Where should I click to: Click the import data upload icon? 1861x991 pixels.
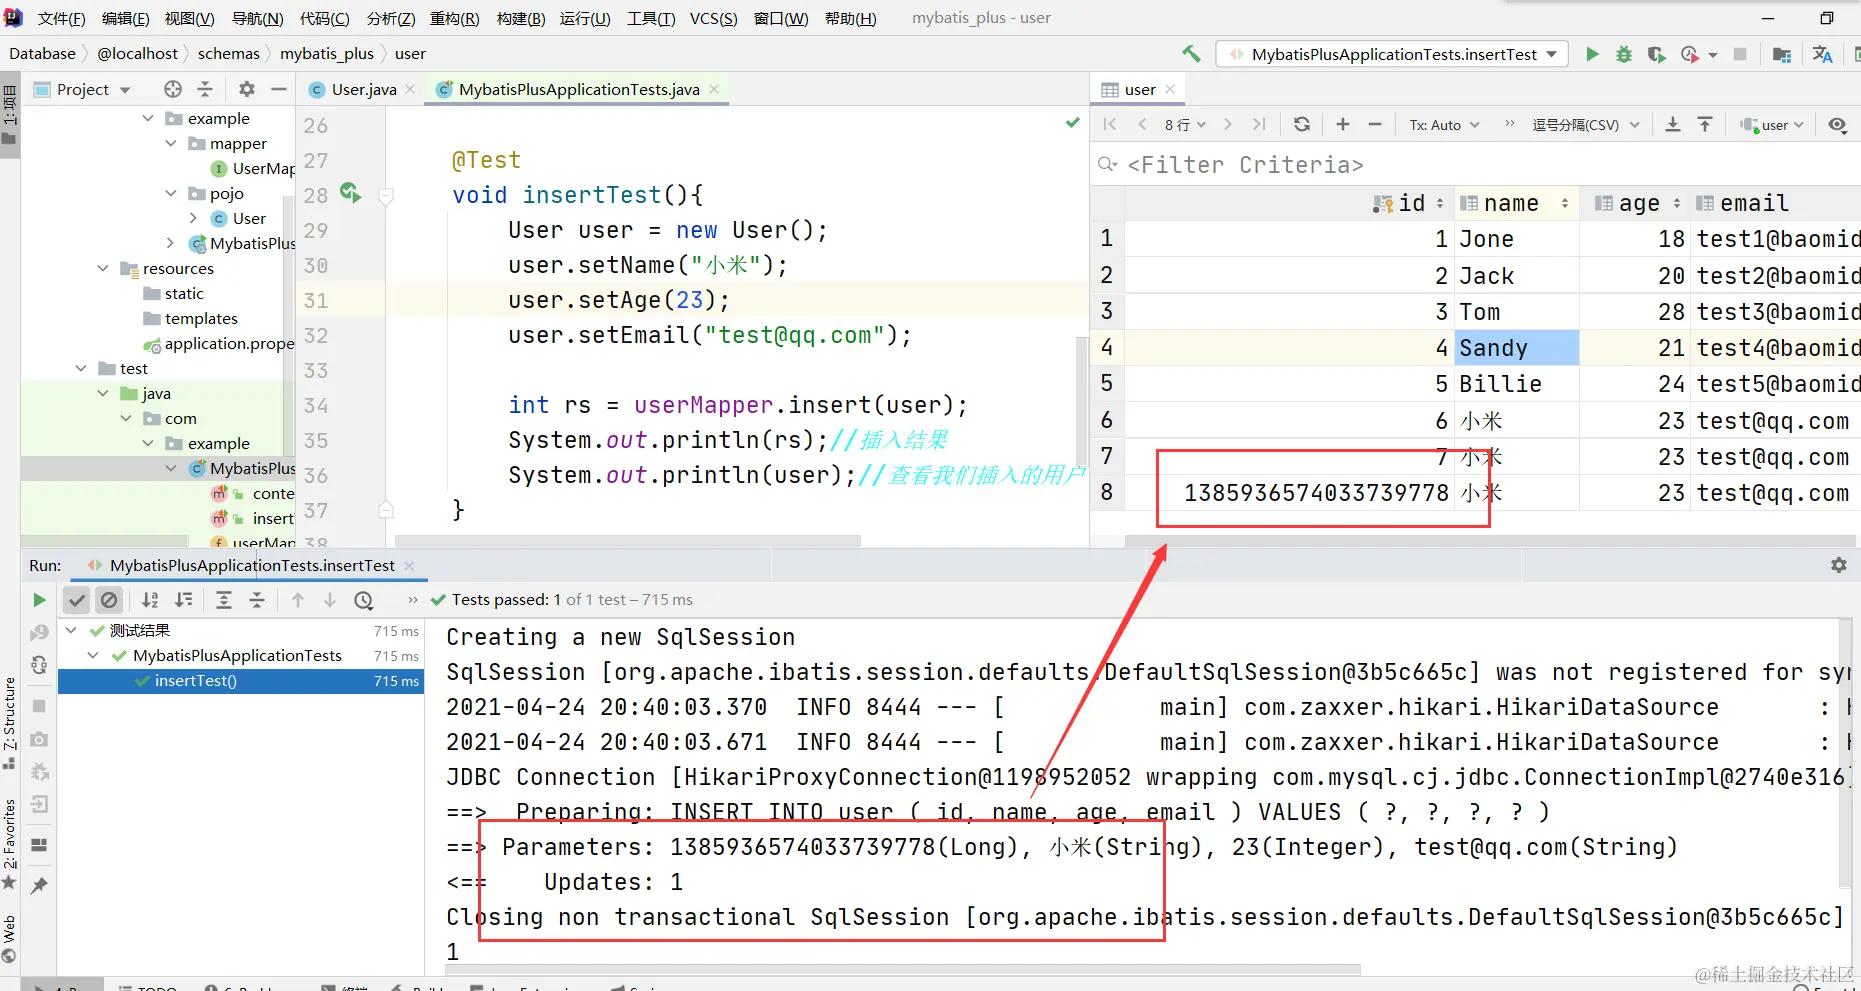pos(1705,124)
